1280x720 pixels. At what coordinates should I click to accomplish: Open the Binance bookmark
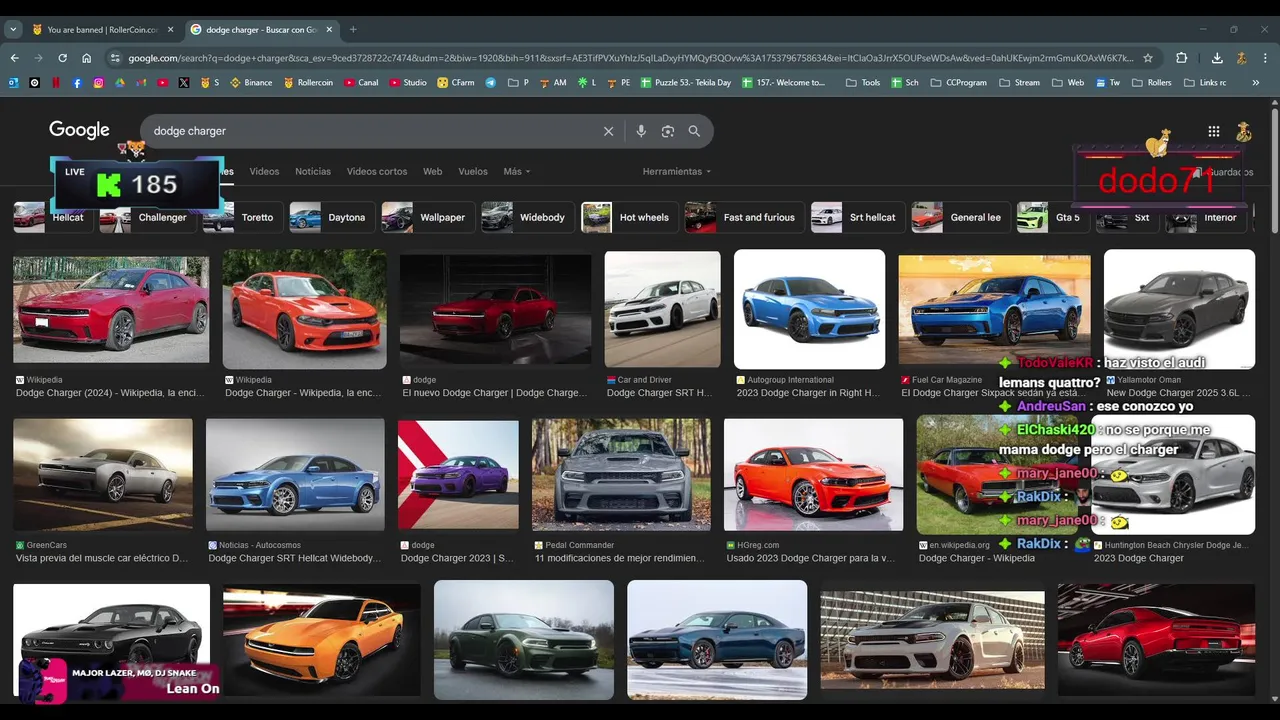tap(251, 83)
